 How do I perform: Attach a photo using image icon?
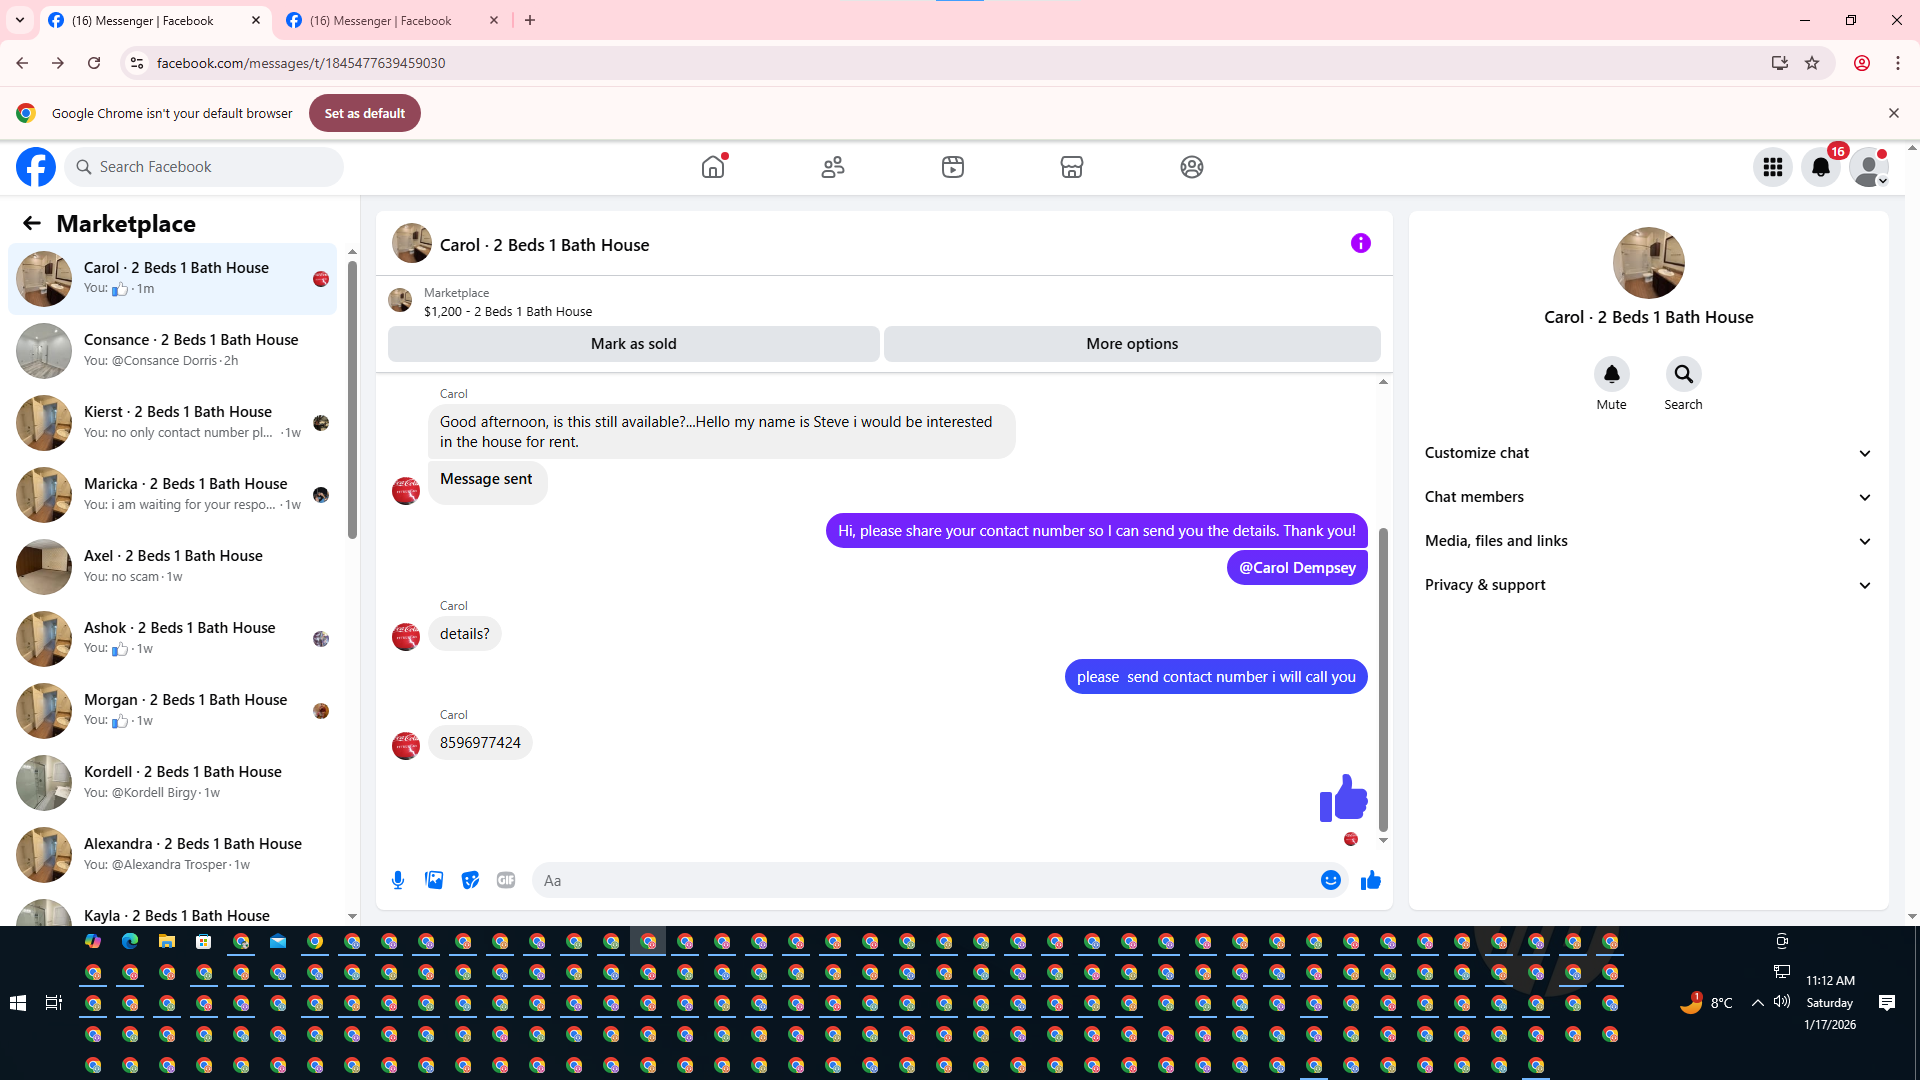click(434, 880)
